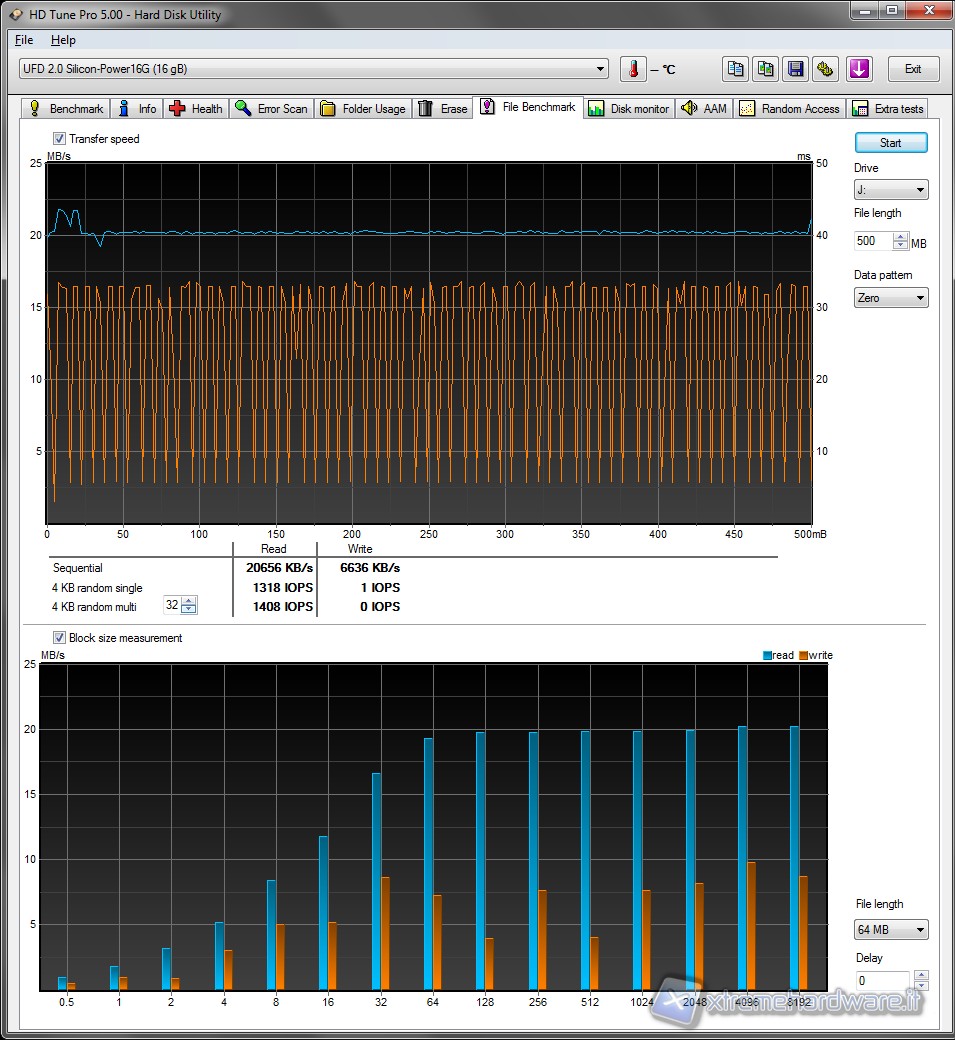
Task: Click the save floppy disk icon
Action: 796,69
